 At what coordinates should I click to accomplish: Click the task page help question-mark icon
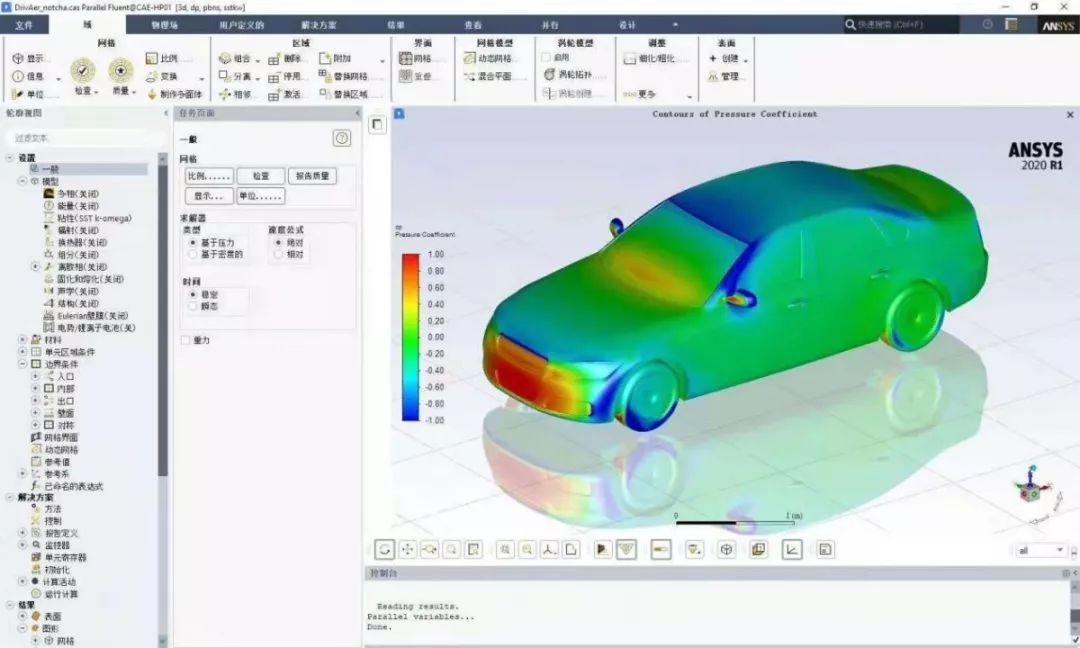342,138
